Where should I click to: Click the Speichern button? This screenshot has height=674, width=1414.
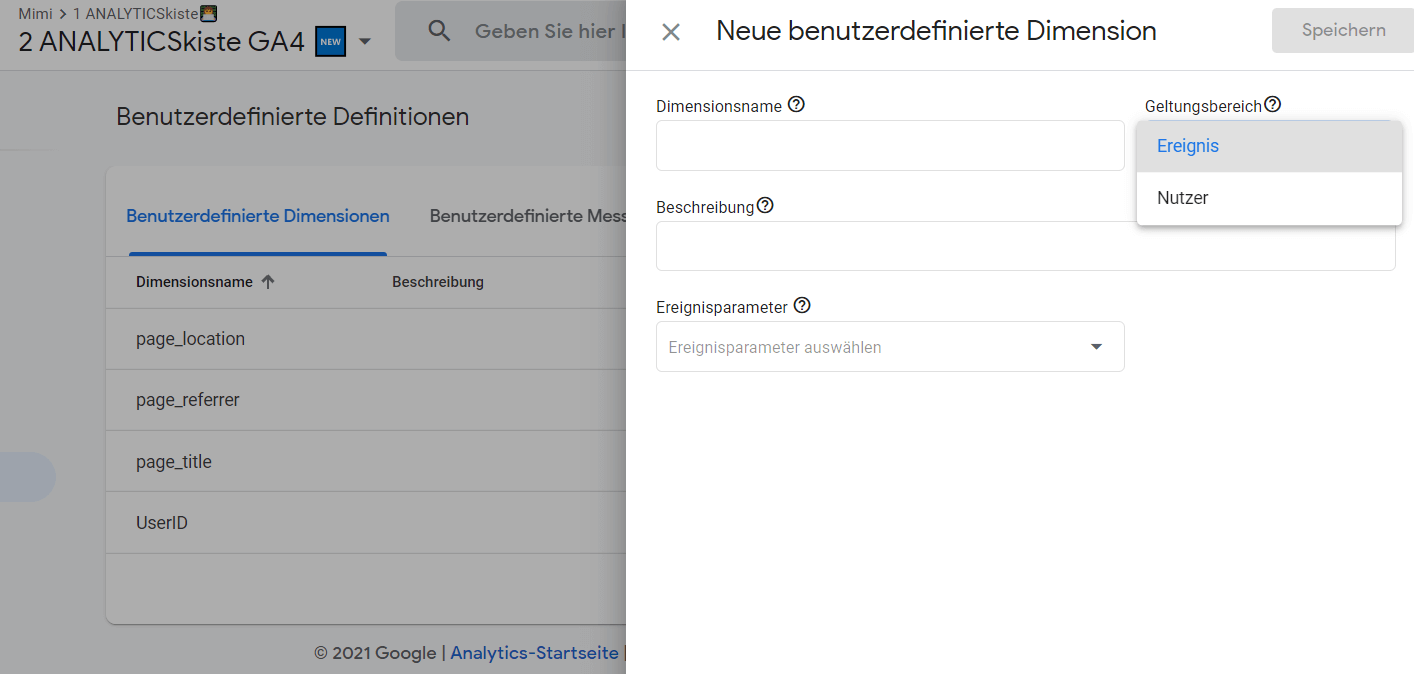1342,30
